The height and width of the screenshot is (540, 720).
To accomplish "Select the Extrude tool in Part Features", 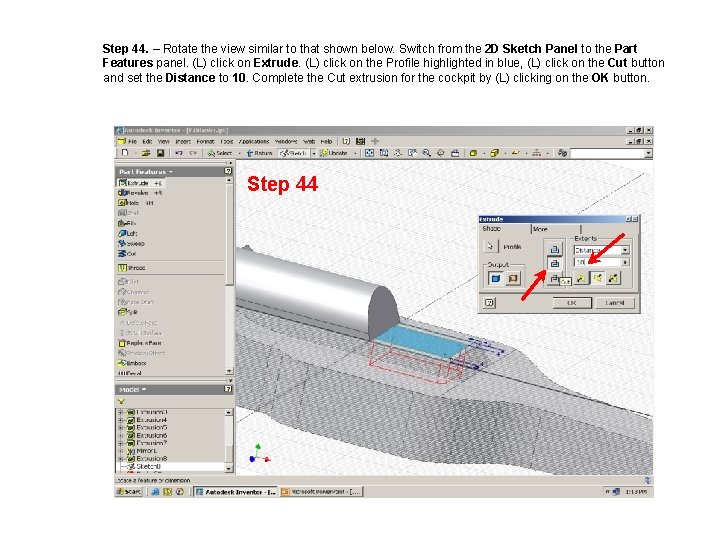I will point(140,183).
